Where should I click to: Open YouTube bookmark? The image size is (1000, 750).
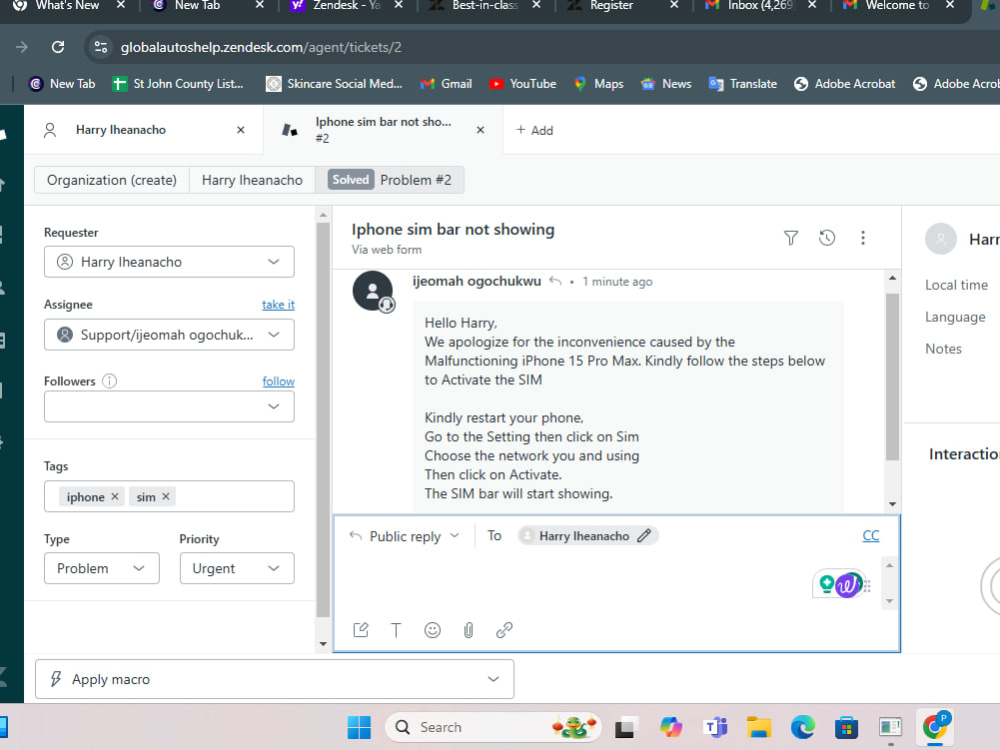tap(522, 84)
